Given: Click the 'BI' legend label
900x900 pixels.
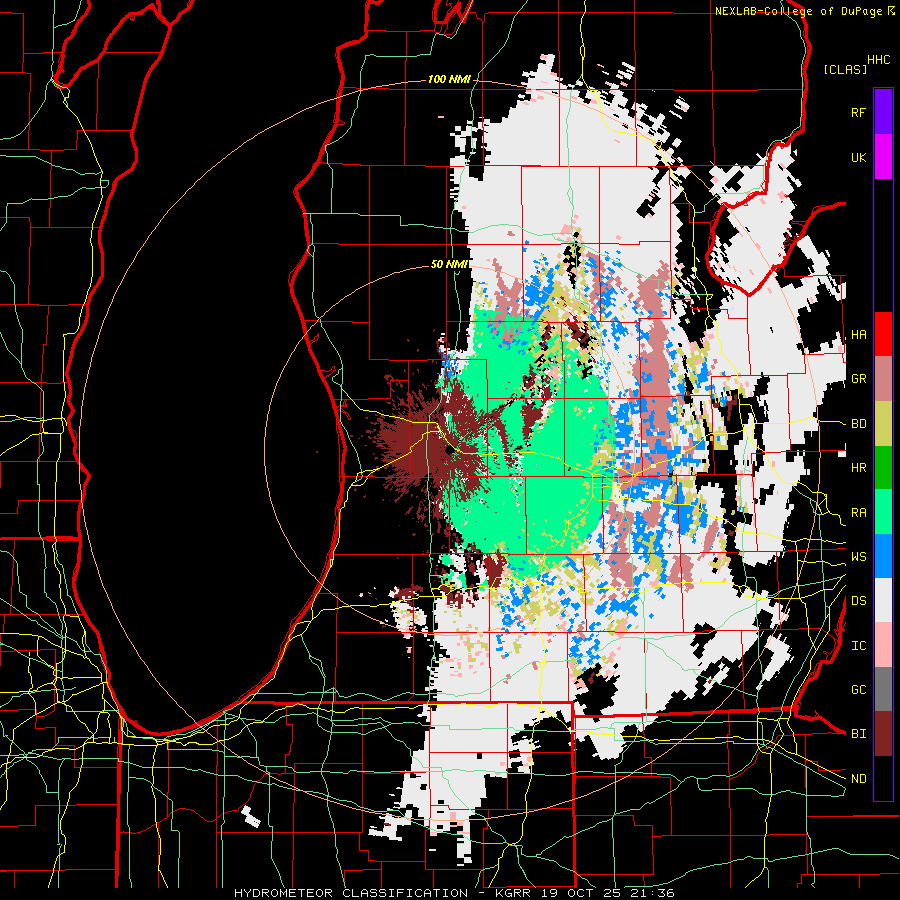Looking at the screenshot, I should [x=858, y=734].
